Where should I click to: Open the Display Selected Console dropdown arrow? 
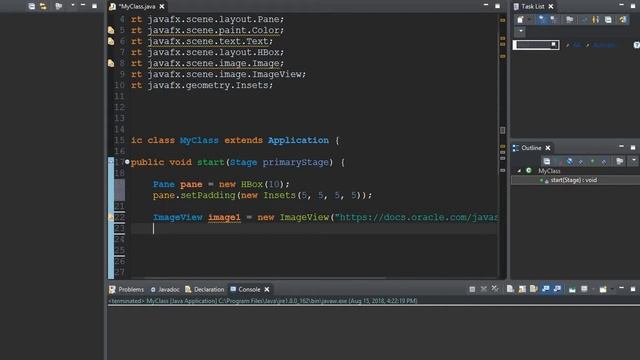click(593, 289)
